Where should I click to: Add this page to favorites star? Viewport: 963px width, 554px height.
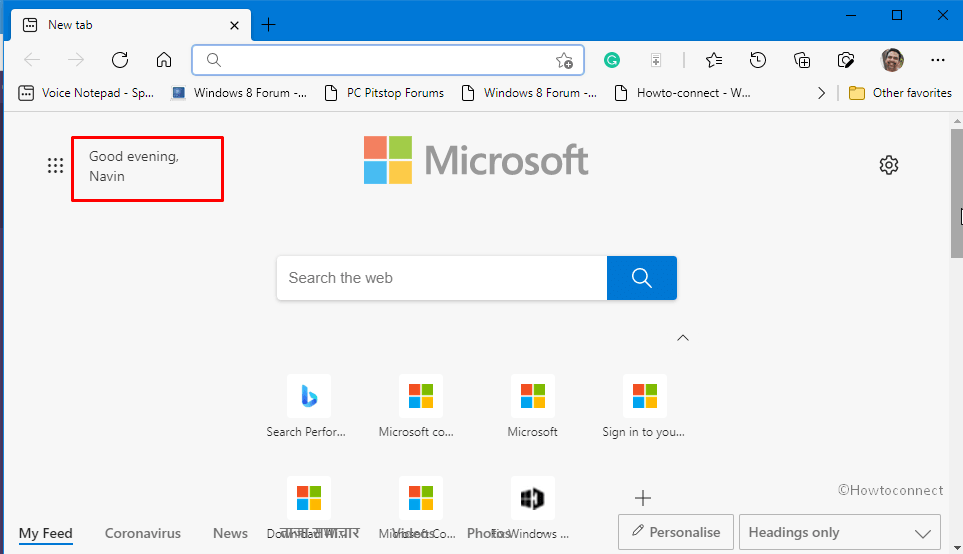point(564,60)
